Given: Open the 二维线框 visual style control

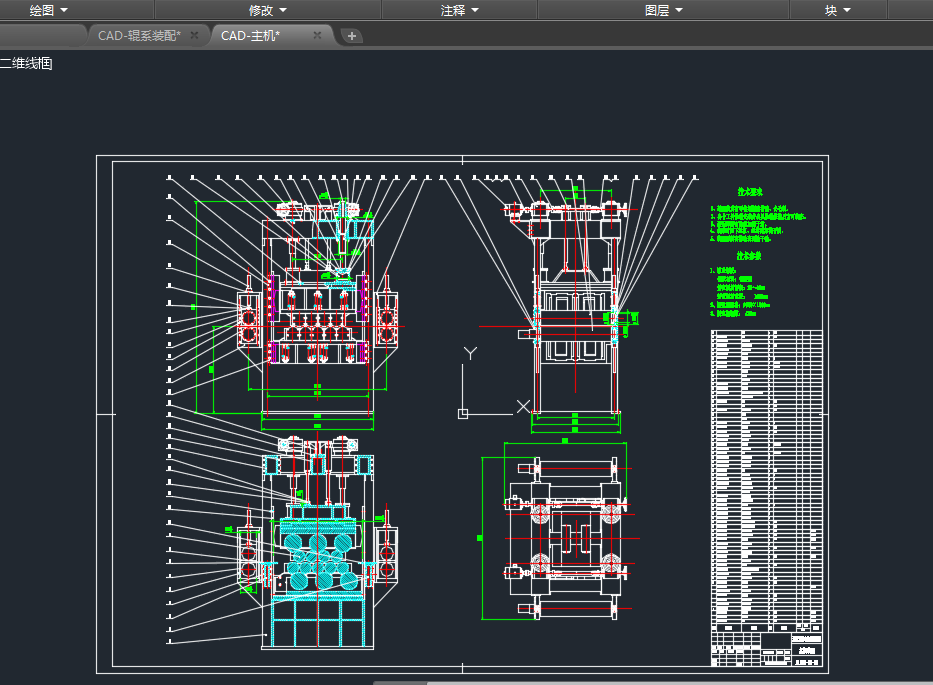Looking at the screenshot, I should (x=27, y=64).
